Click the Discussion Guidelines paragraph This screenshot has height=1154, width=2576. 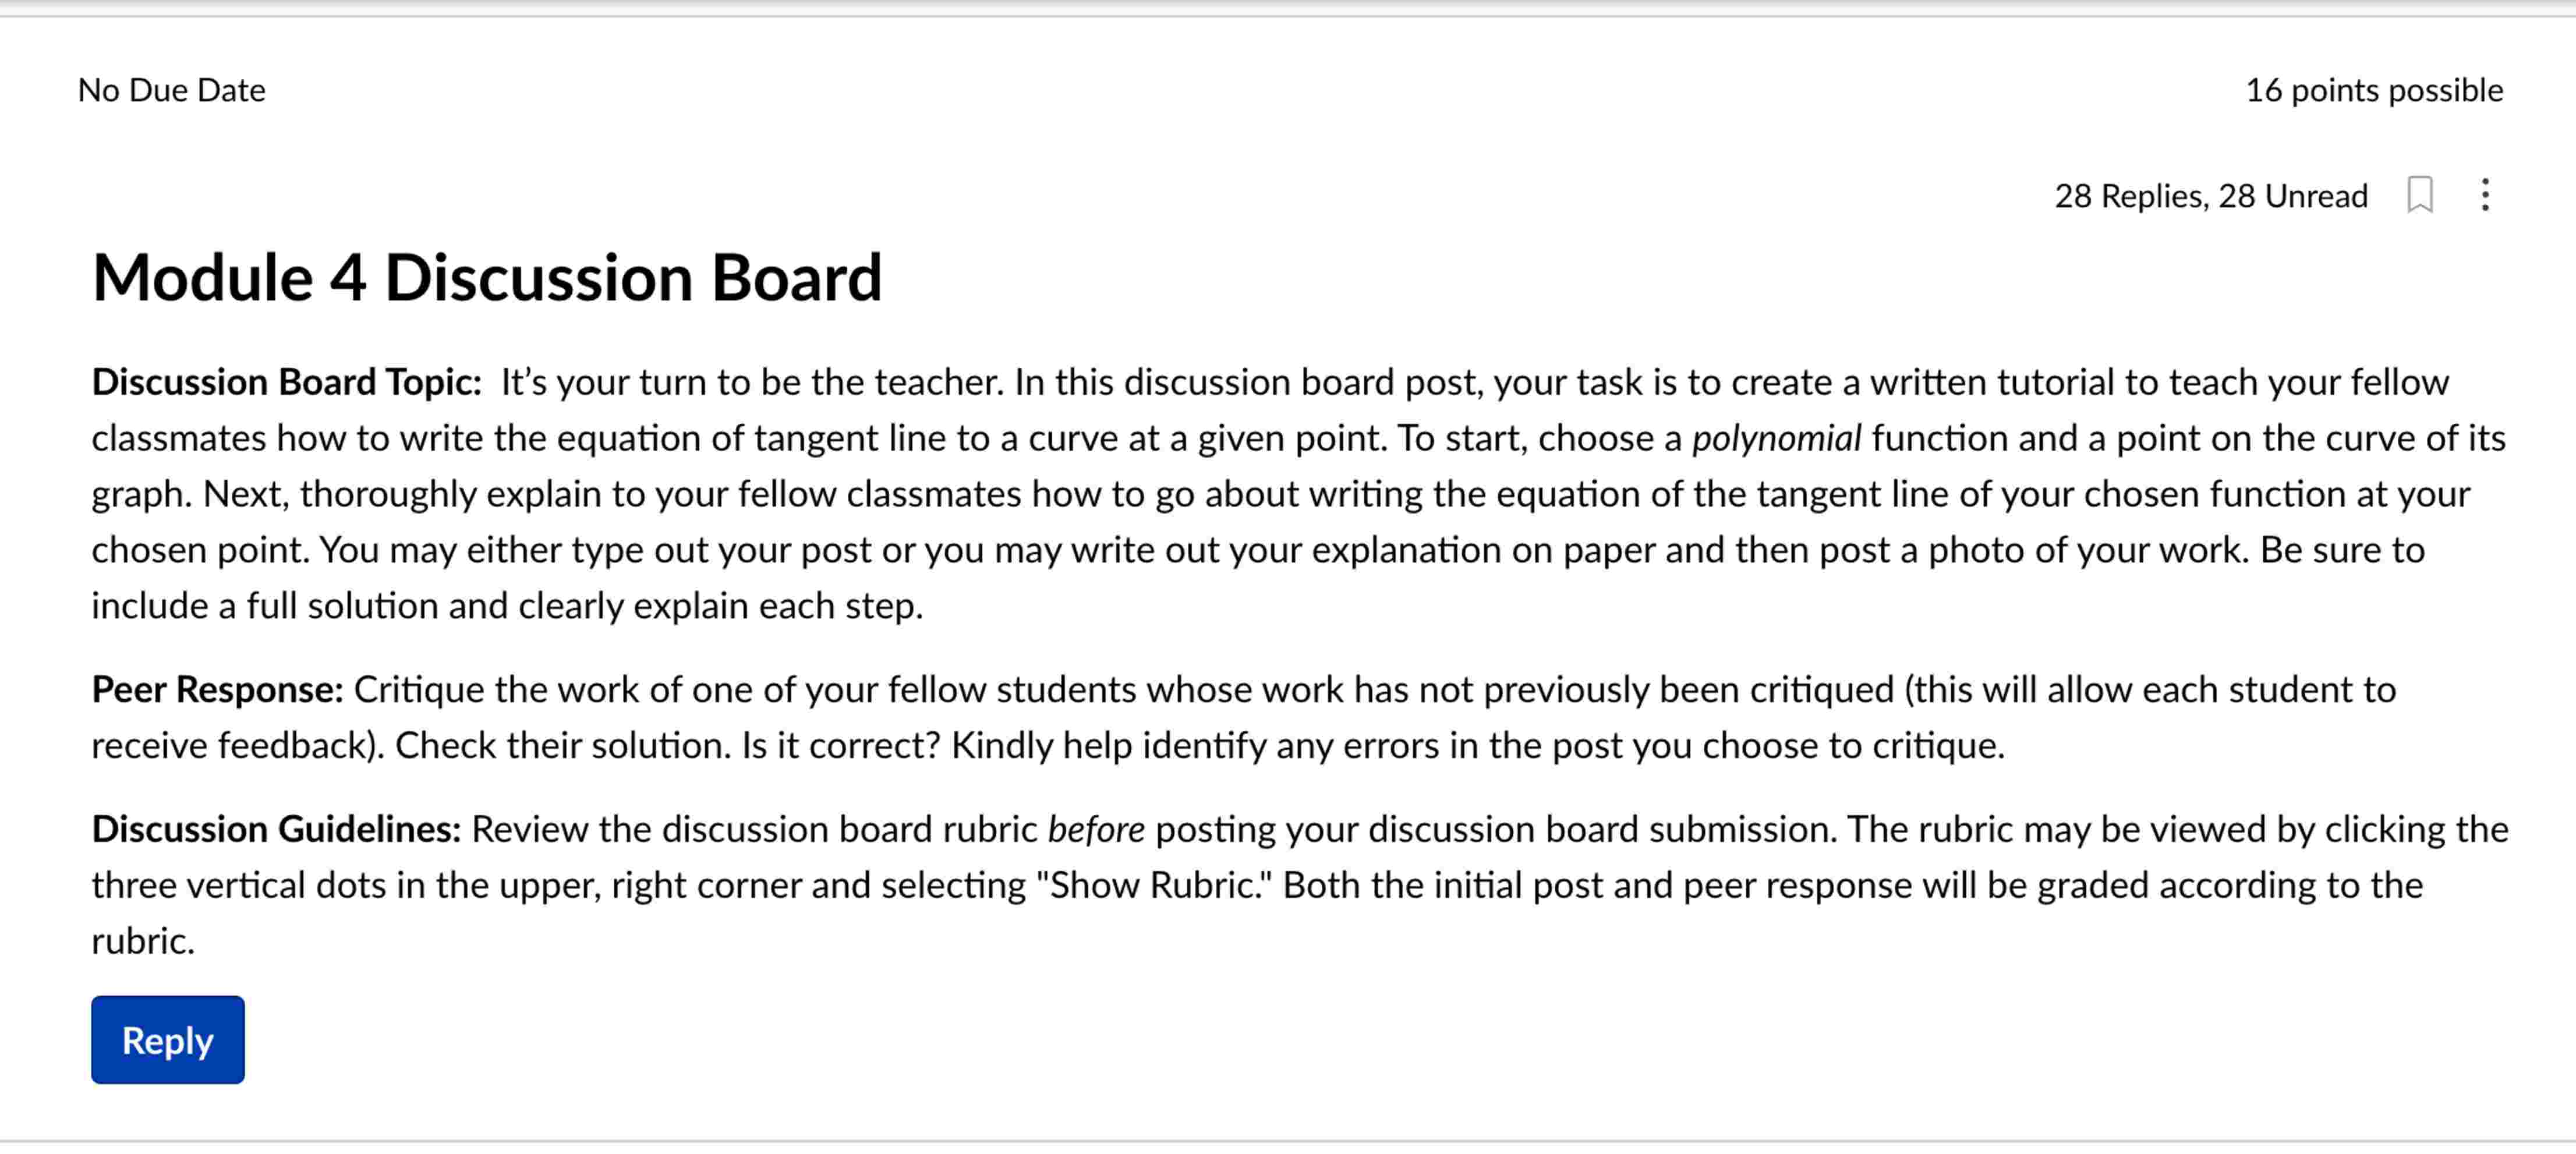275,829
